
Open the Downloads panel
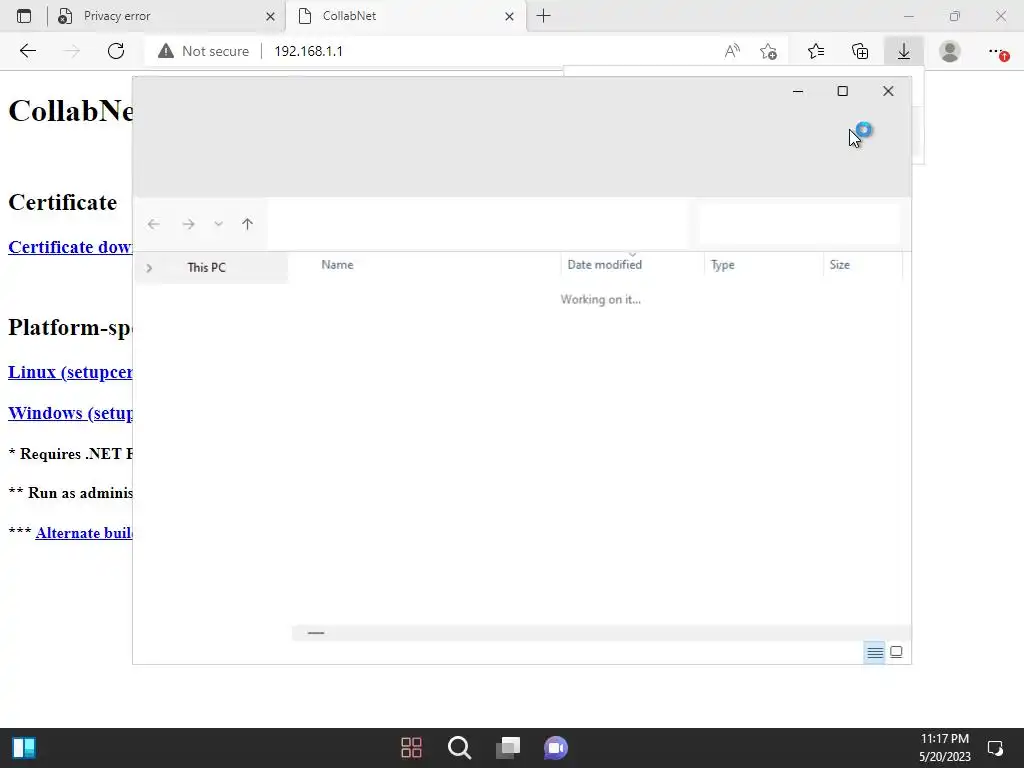tap(904, 51)
